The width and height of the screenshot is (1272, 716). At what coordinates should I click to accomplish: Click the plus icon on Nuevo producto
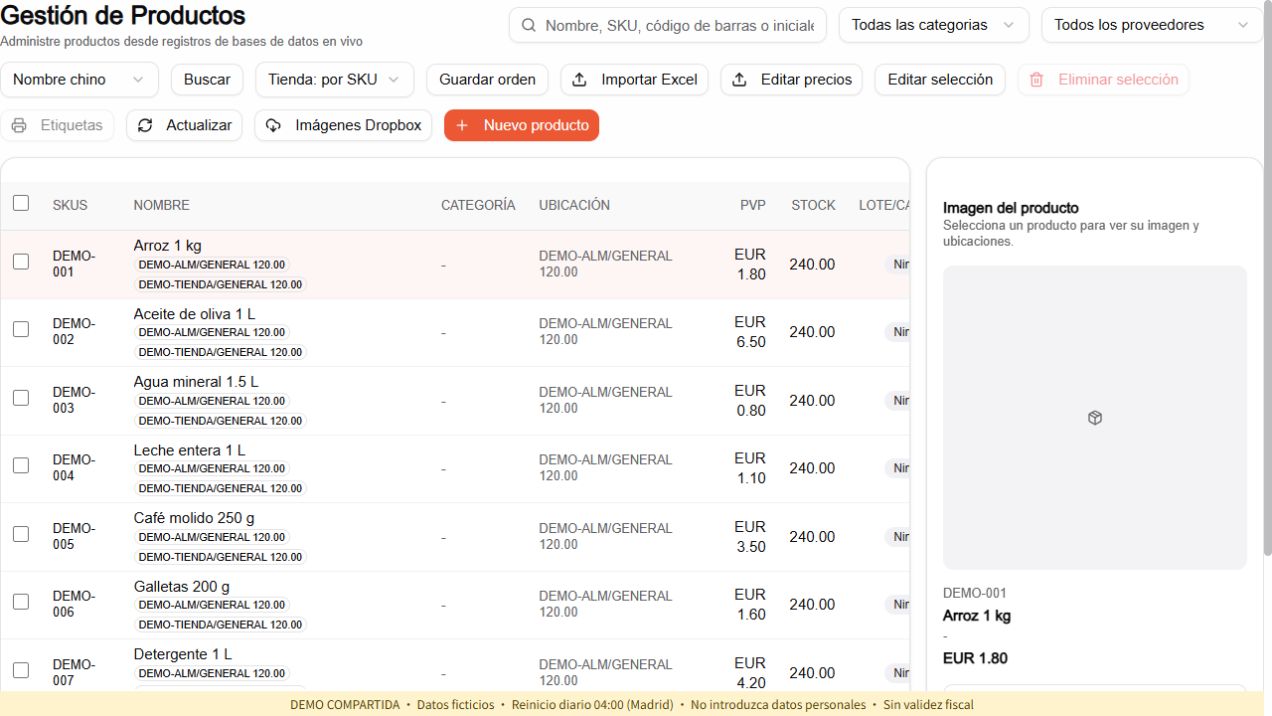tap(462, 126)
